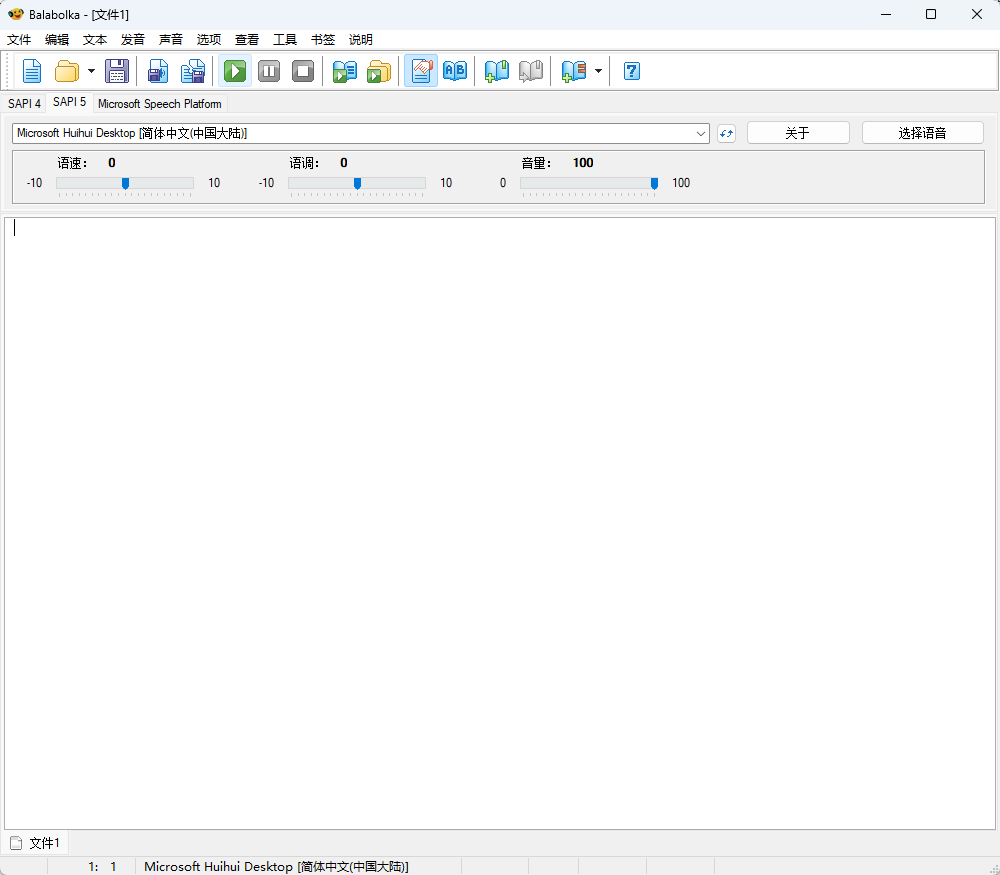The image size is (1000, 875).
Task: Click the 选择语音 button
Action: (922, 133)
